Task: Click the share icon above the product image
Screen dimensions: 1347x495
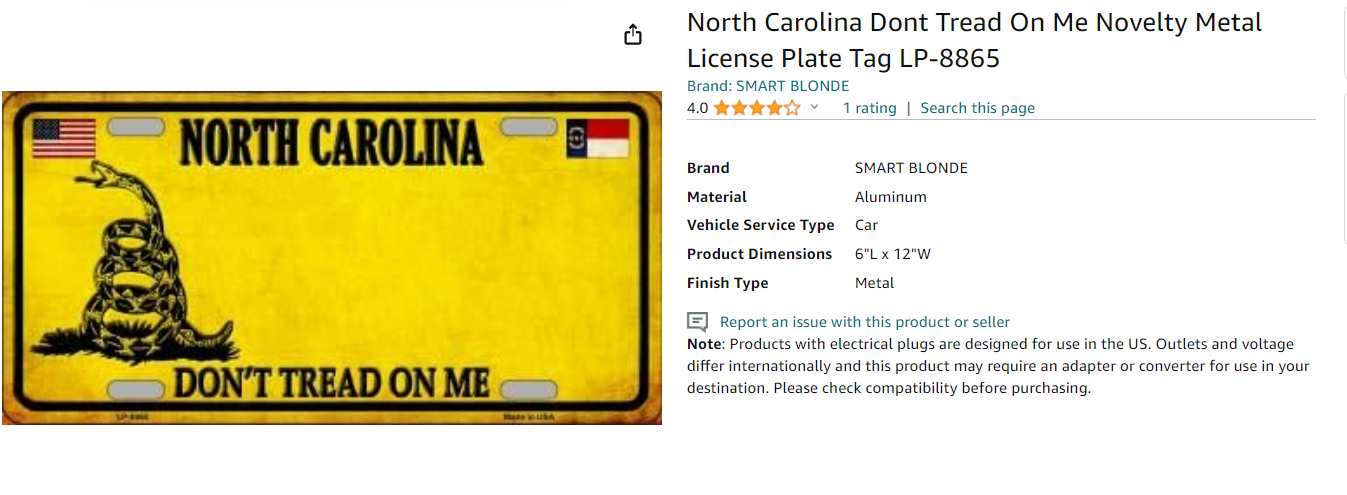Action: click(632, 35)
